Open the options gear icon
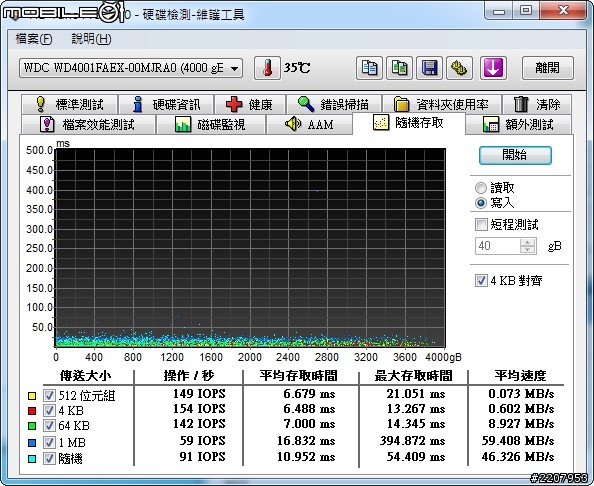 459,68
